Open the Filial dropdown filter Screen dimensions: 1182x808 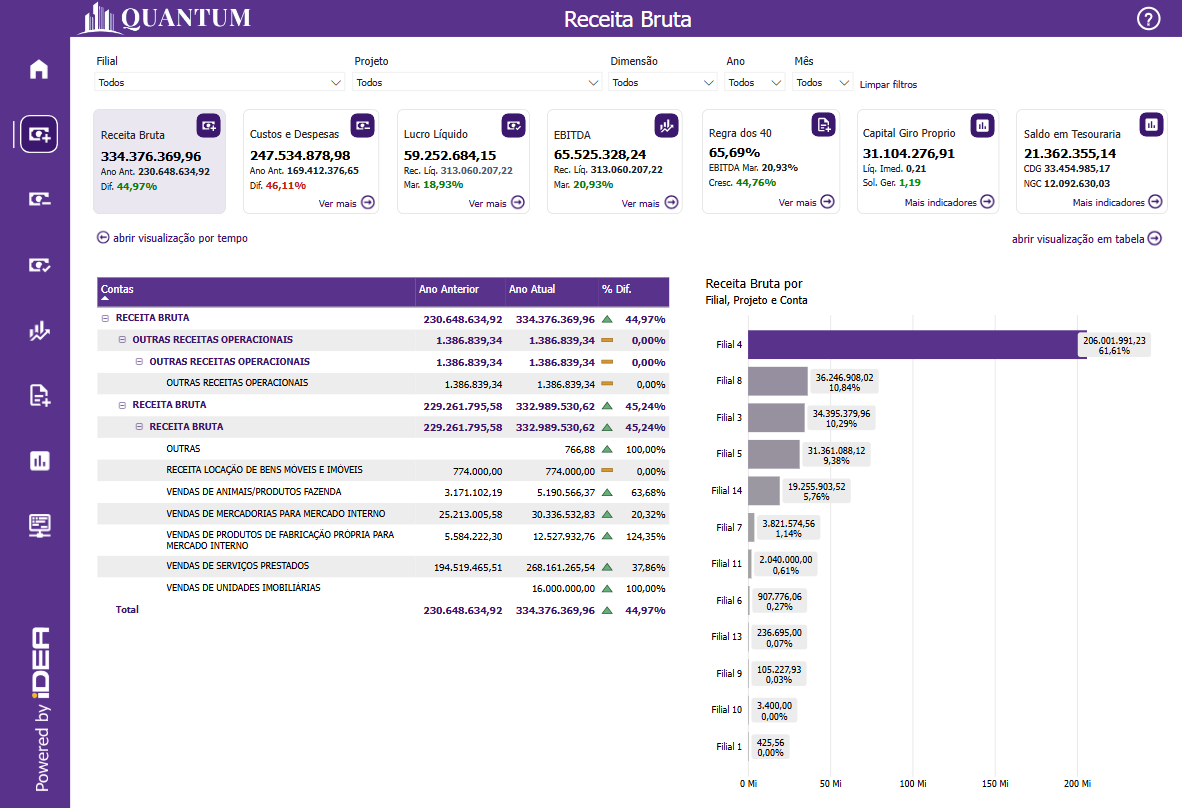click(x=219, y=83)
